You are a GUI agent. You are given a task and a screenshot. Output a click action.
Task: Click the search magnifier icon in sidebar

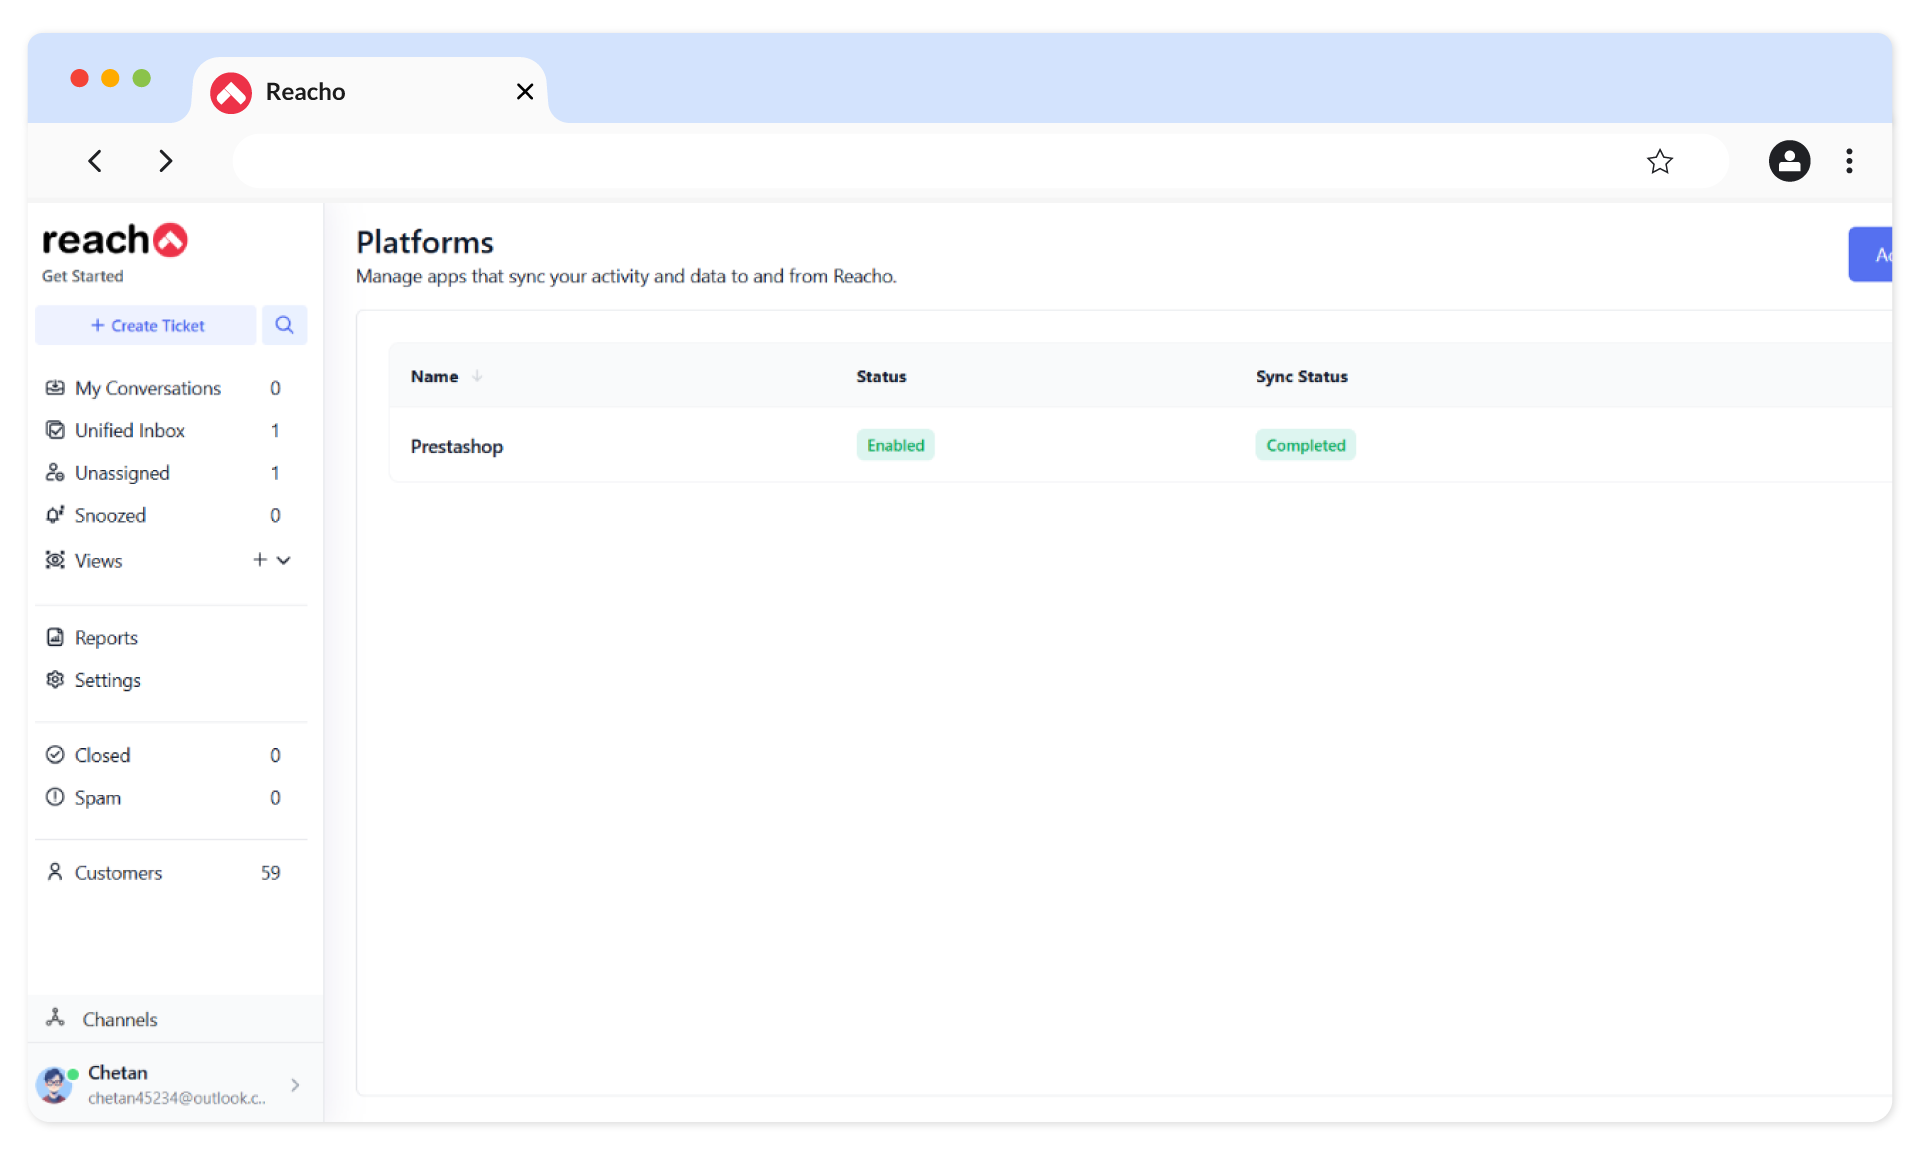click(284, 325)
